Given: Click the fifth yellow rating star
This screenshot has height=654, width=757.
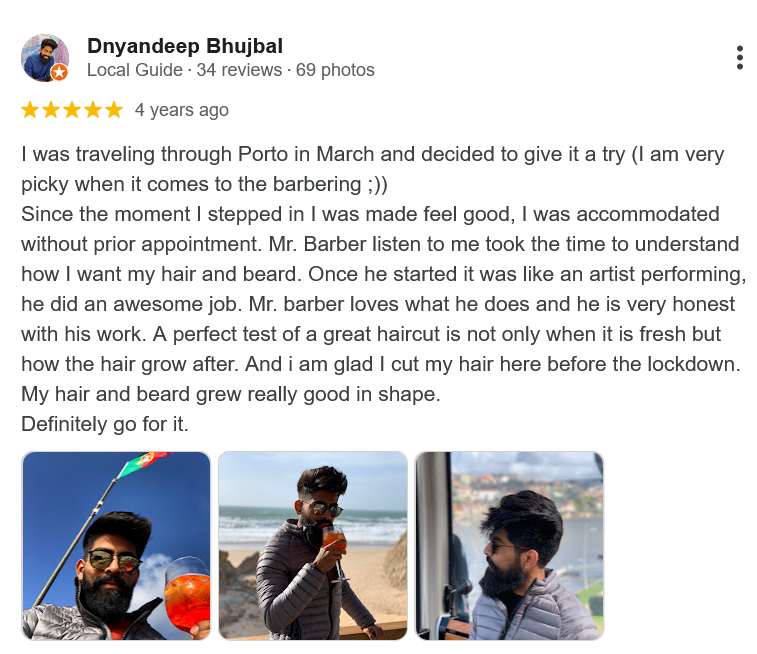Looking at the screenshot, I should click(114, 110).
